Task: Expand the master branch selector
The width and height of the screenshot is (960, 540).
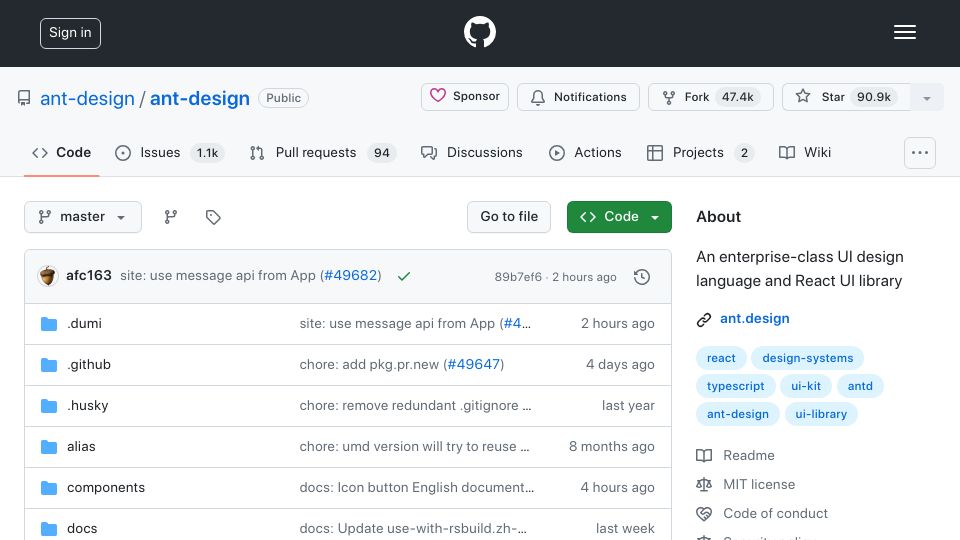Action: 83,217
